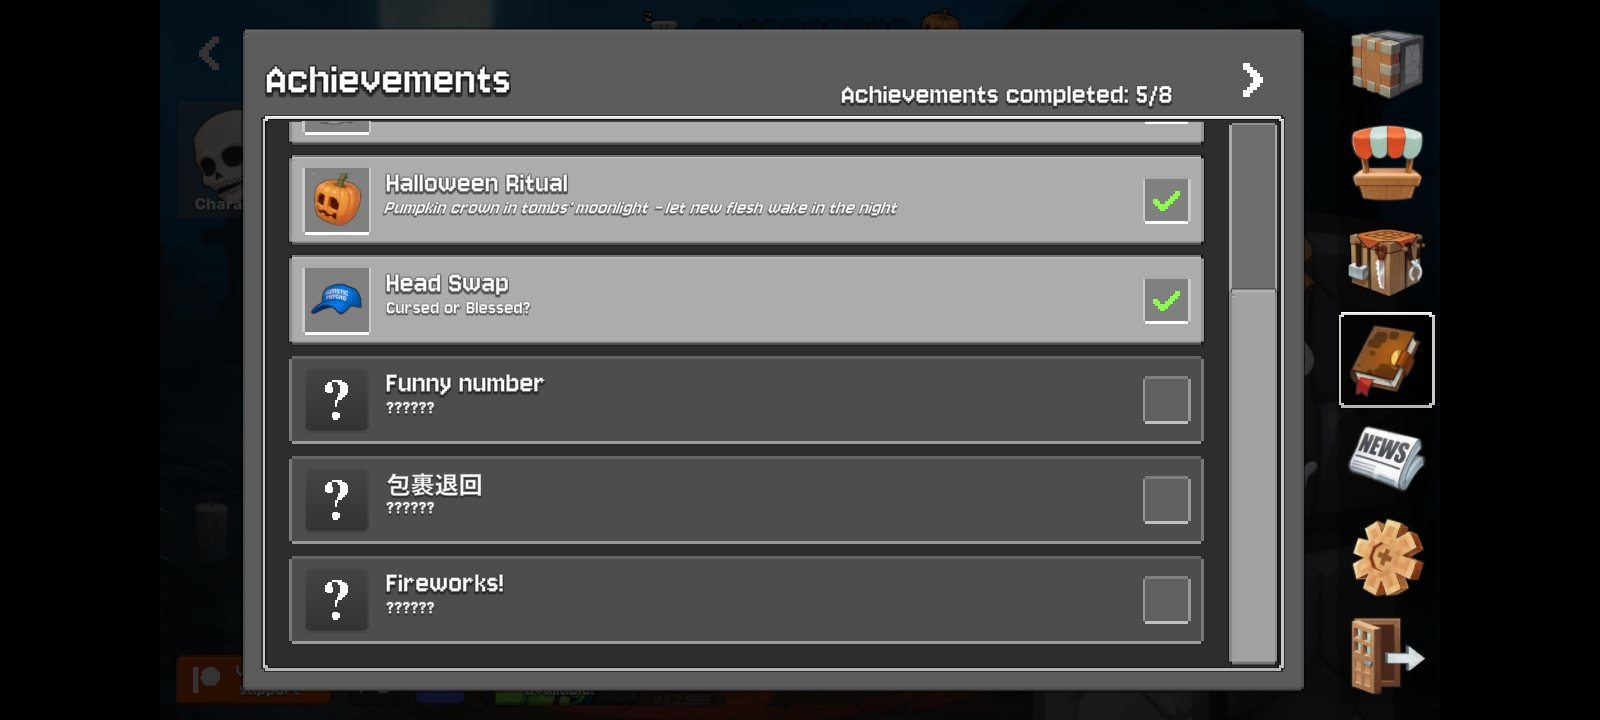The height and width of the screenshot is (720, 1600).
Task: Toggle the Head Swap green checkbox
Action: [x=1166, y=300]
